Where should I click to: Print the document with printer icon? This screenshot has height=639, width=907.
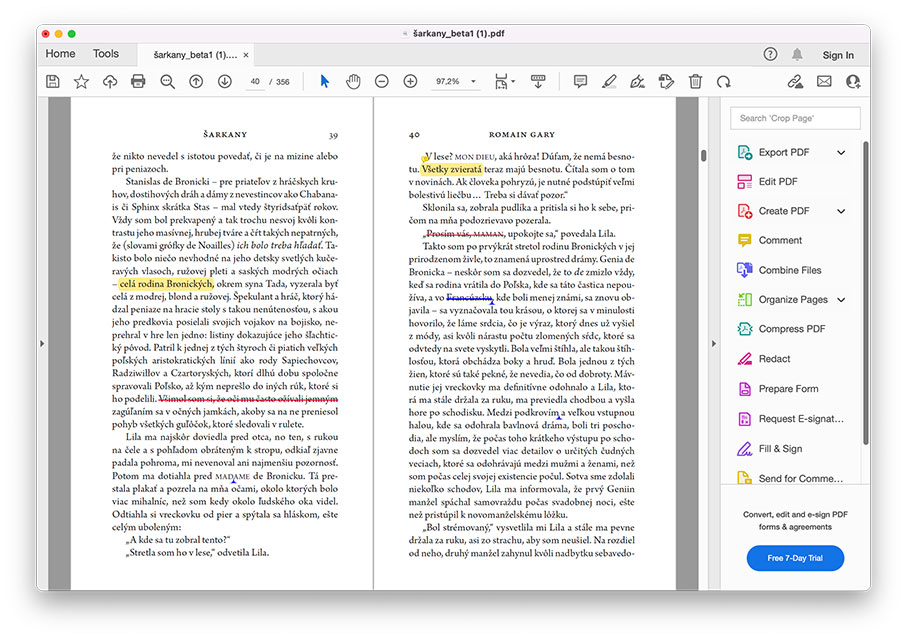click(x=138, y=82)
